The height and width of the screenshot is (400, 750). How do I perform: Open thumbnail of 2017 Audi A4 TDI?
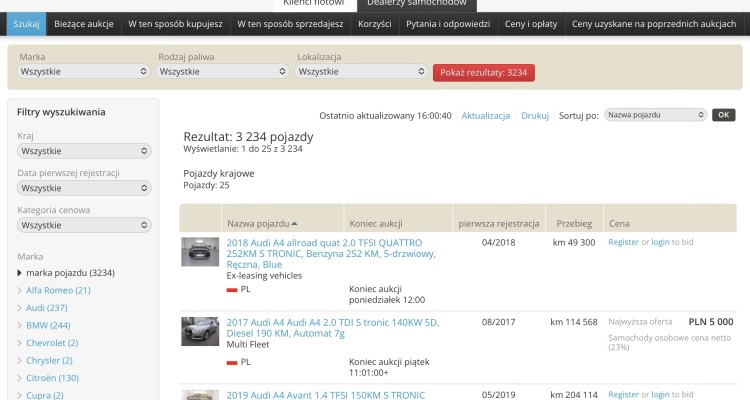point(200,331)
